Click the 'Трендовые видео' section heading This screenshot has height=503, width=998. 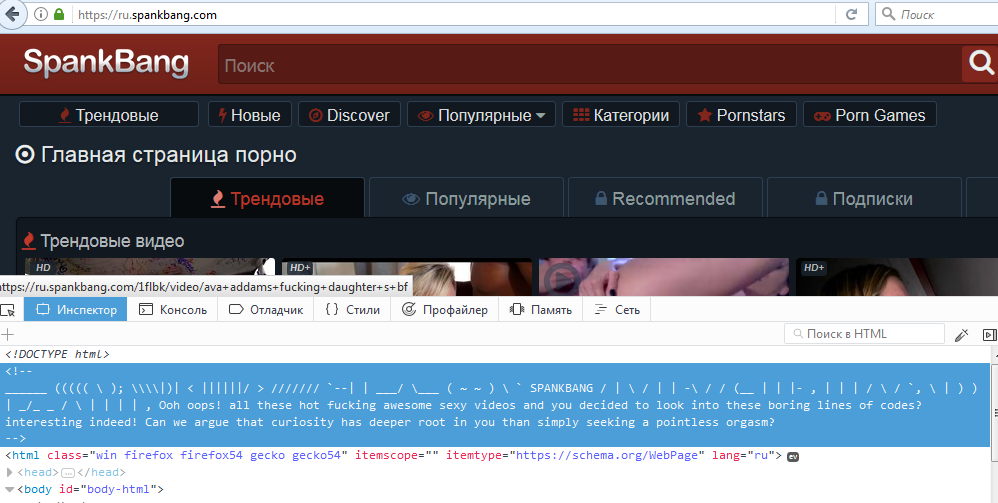point(112,241)
